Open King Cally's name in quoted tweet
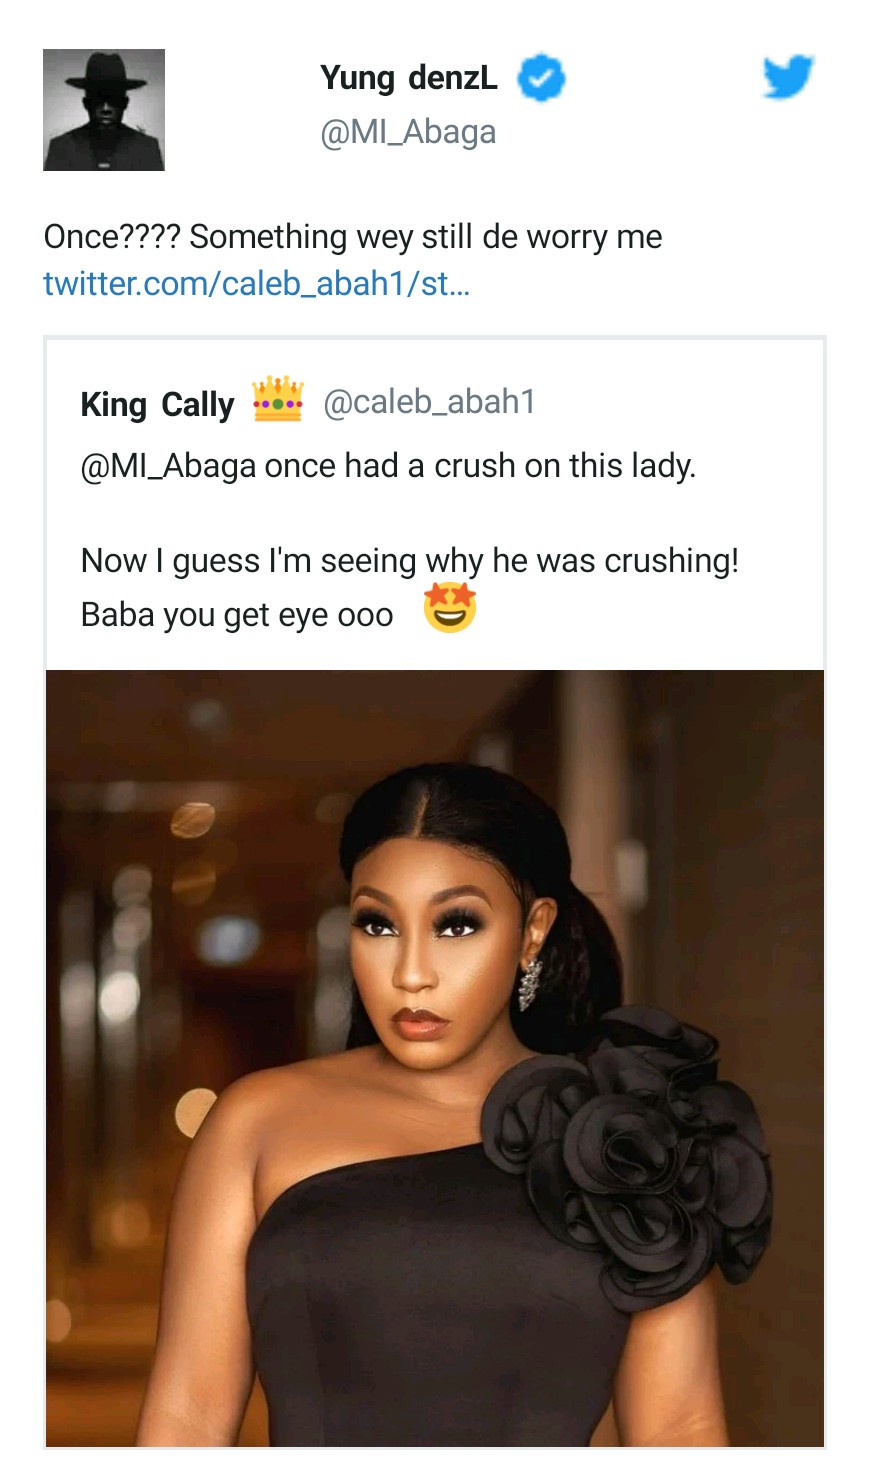Viewport: 875px width, 1460px height. (x=157, y=404)
